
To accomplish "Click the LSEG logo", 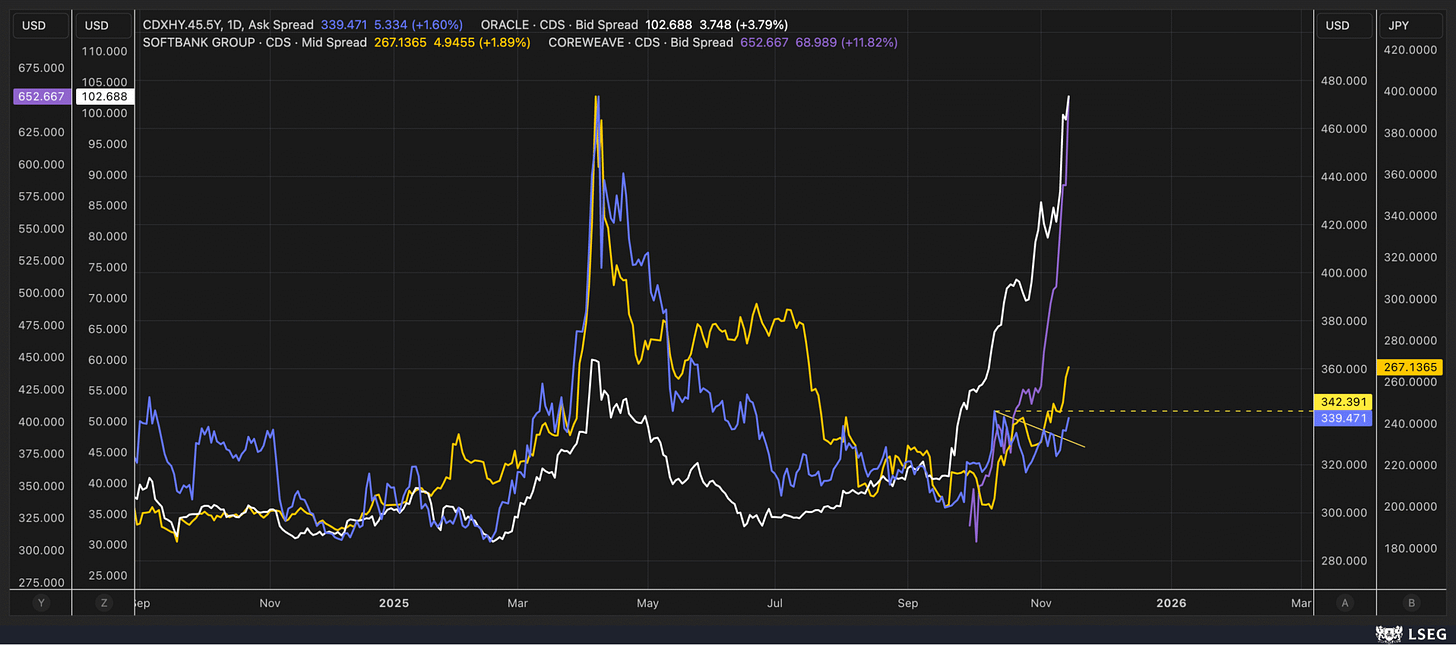I will pyautogui.click(x=1412, y=634).
